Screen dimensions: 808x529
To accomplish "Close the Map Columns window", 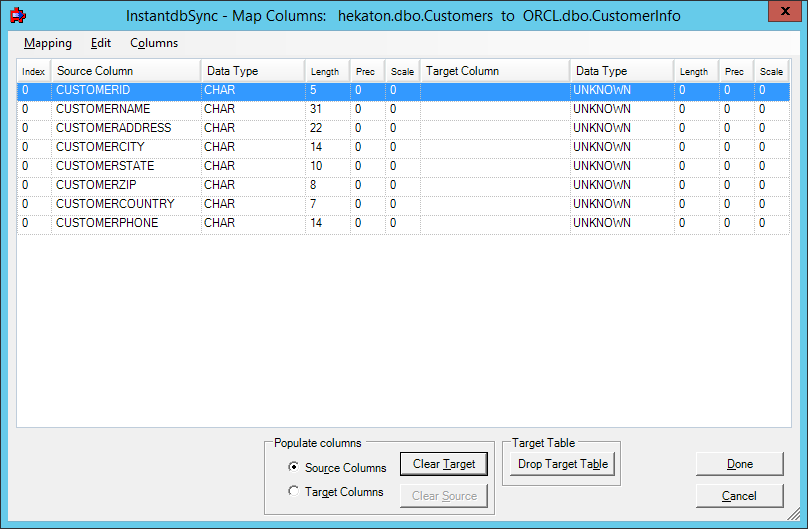I will tap(785, 11).
